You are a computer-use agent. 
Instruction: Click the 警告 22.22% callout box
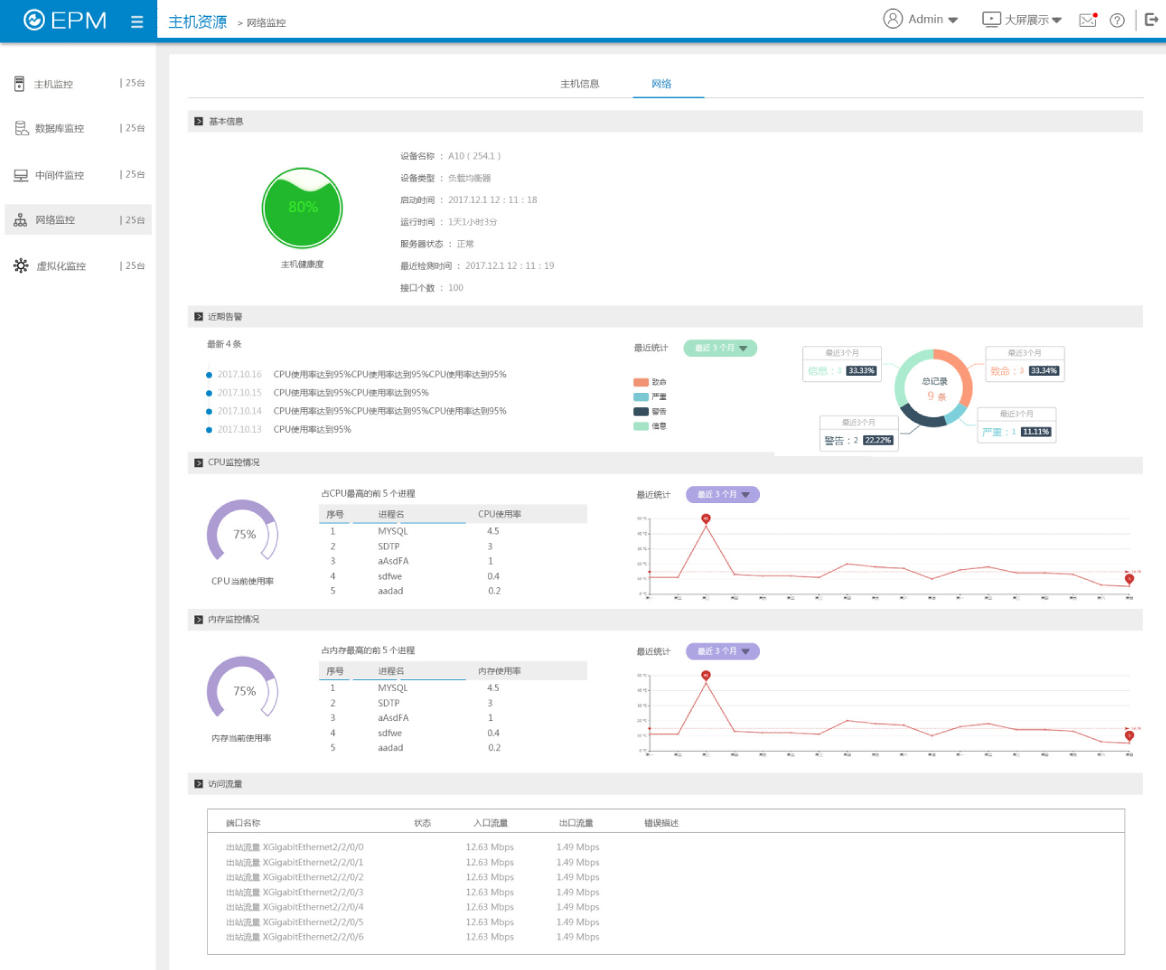tap(859, 434)
